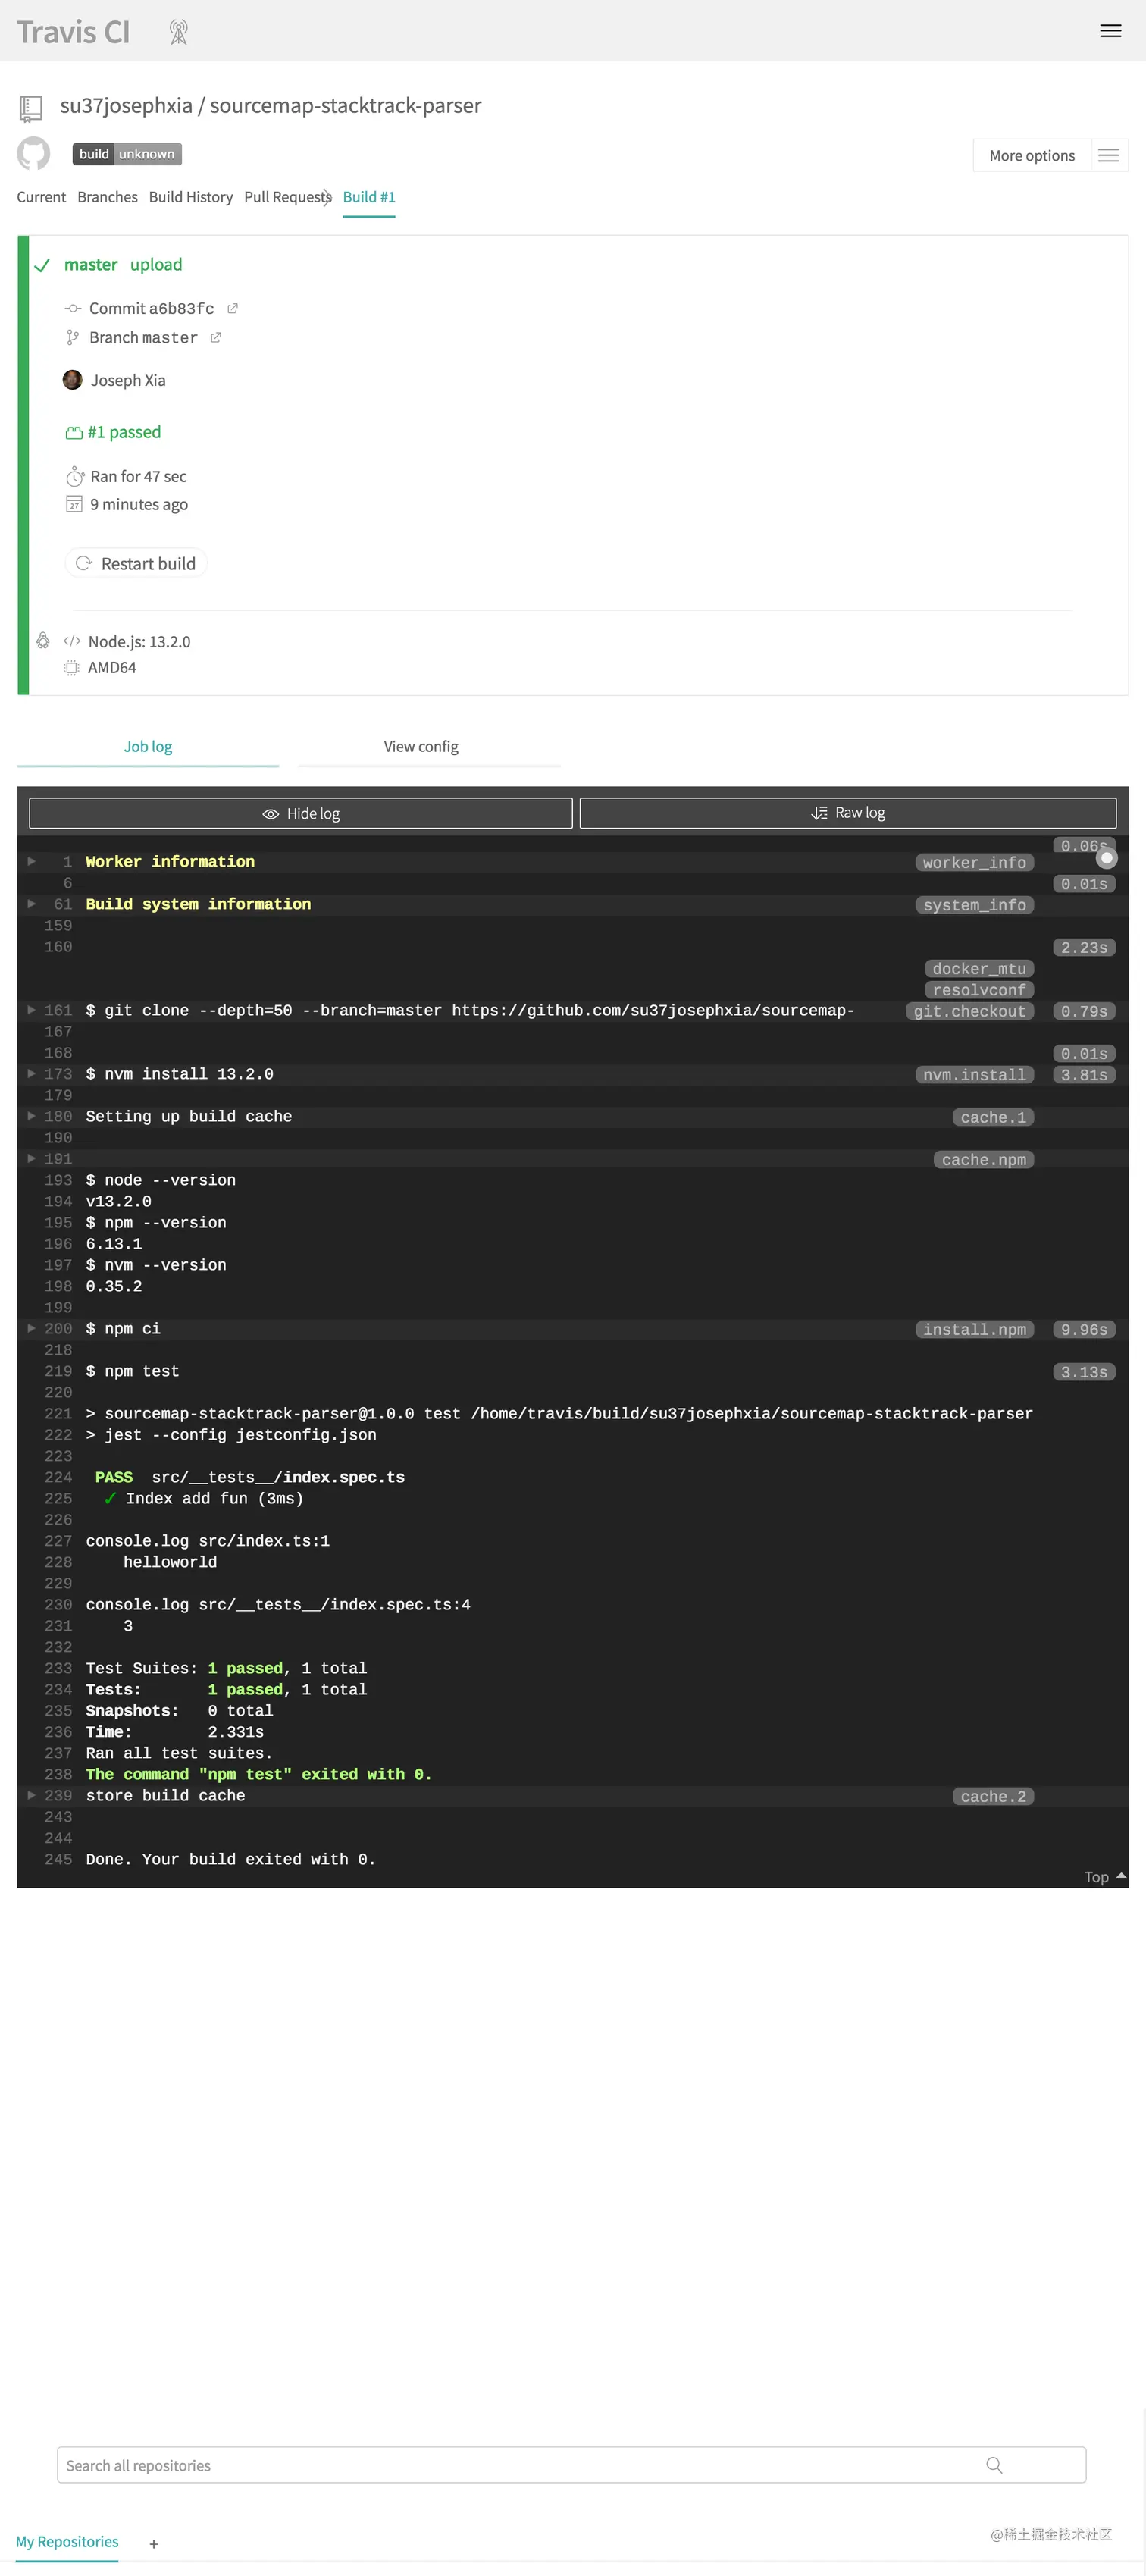Click the #1 passed status link
Viewport: 1146px width, 2576px height.
coord(124,432)
